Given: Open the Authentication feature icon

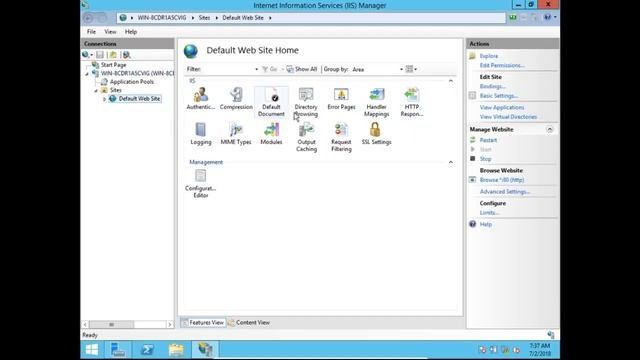Looking at the screenshot, I should click(200, 99).
